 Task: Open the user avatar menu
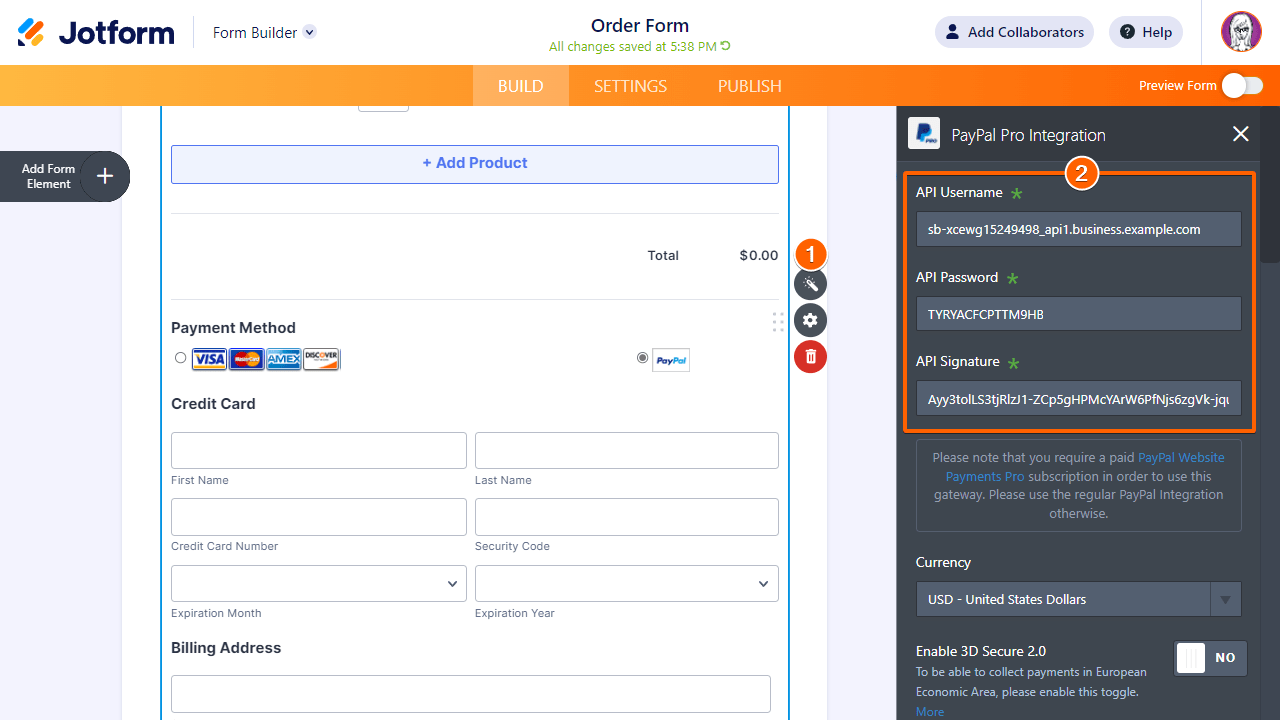coord(1241,32)
